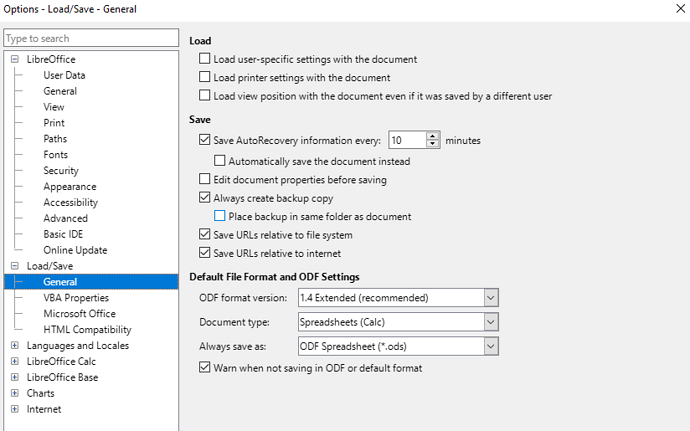Open the Security options page

tap(61, 170)
